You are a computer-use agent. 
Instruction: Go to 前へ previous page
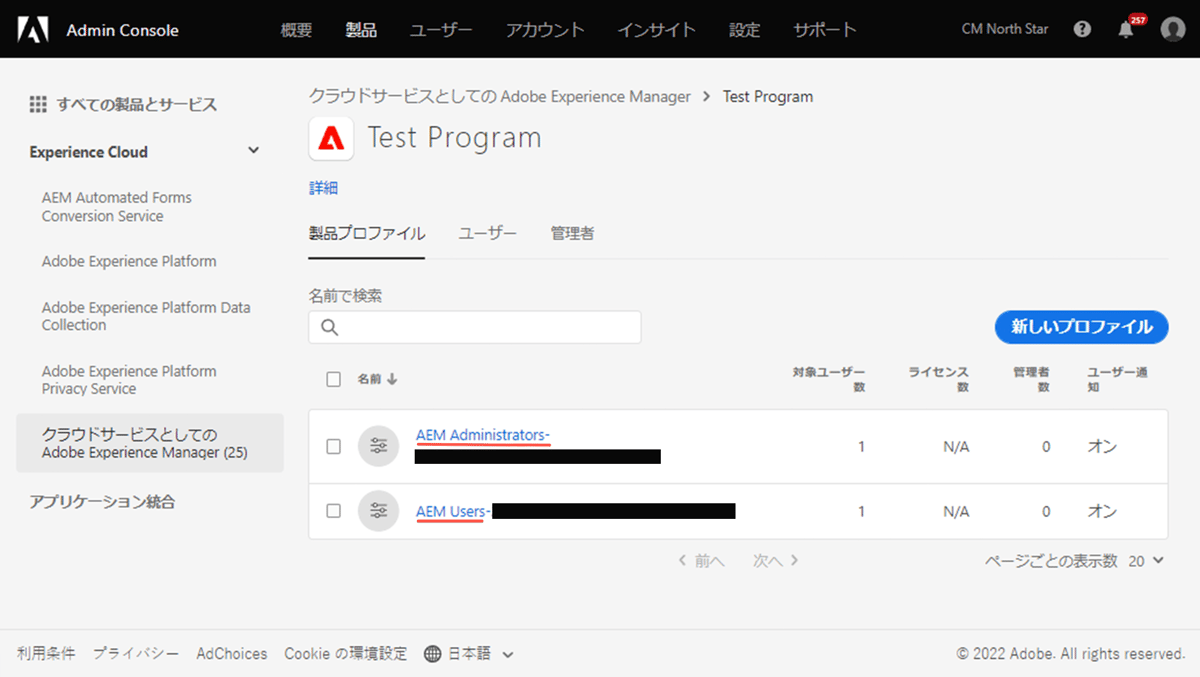(702, 561)
